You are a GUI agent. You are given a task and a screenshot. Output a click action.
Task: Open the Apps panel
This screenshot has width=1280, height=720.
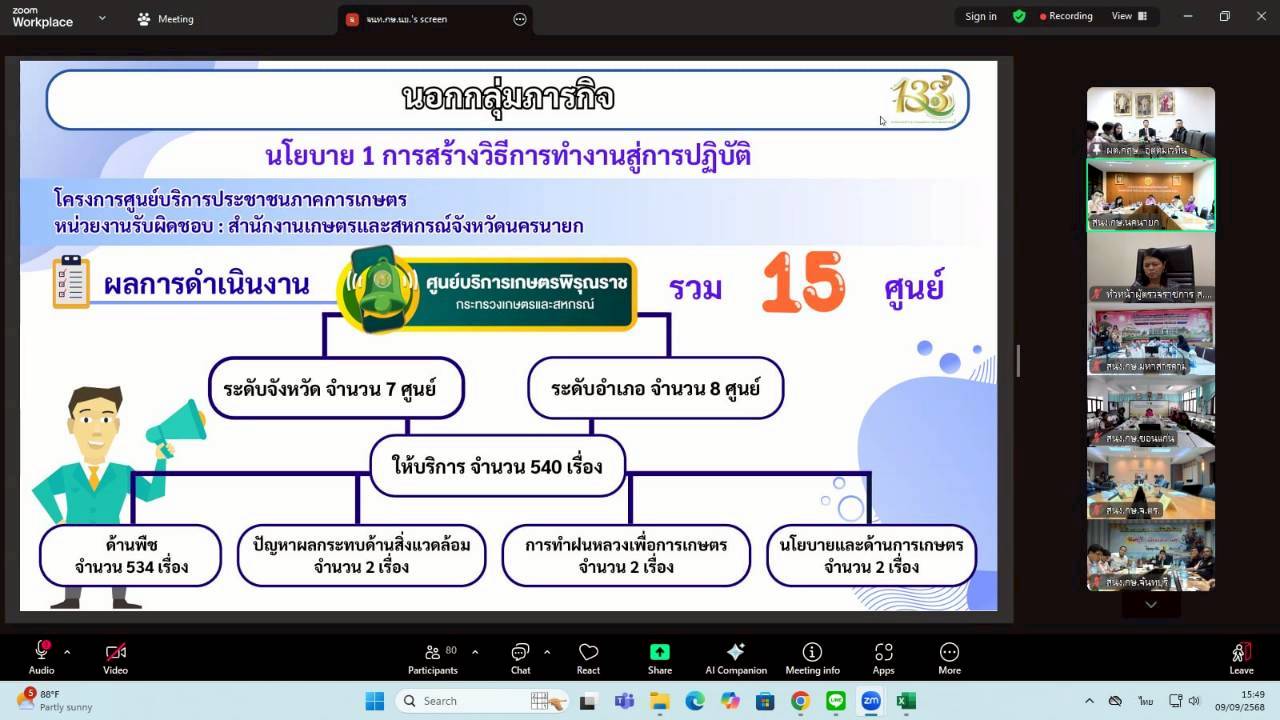[x=883, y=657]
